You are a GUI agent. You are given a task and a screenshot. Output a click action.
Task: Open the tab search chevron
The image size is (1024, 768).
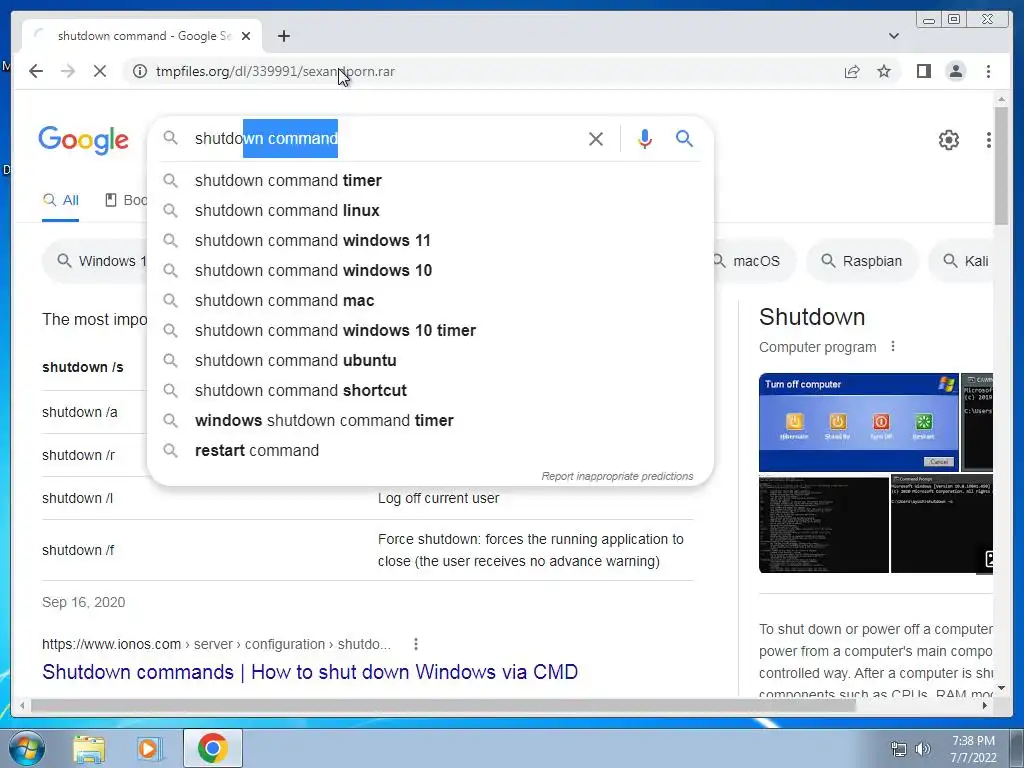click(x=893, y=36)
